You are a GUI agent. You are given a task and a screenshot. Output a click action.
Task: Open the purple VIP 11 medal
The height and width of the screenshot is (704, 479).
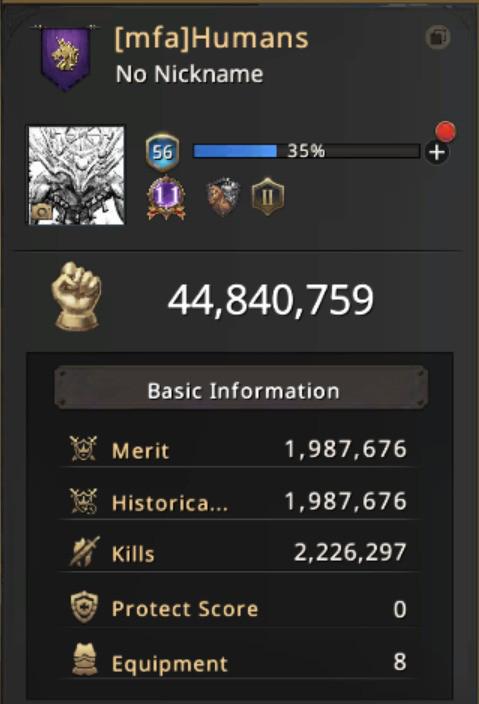click(x=166, y=198)
